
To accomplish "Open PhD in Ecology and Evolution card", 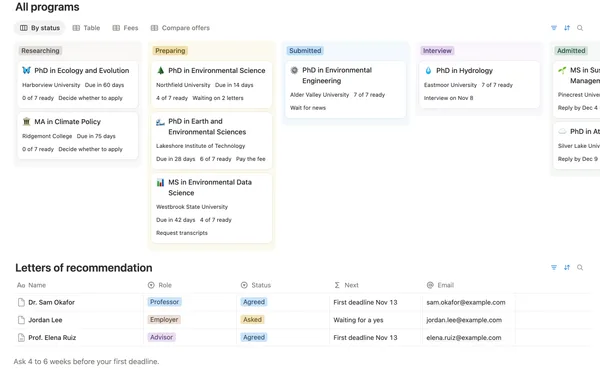I will (x=78, y=84).
